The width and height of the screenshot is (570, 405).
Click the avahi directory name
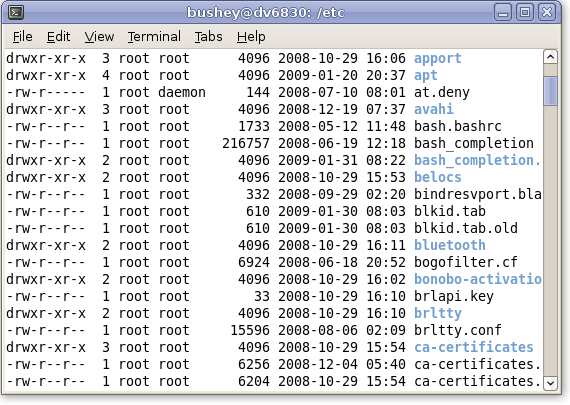[434, 109]
